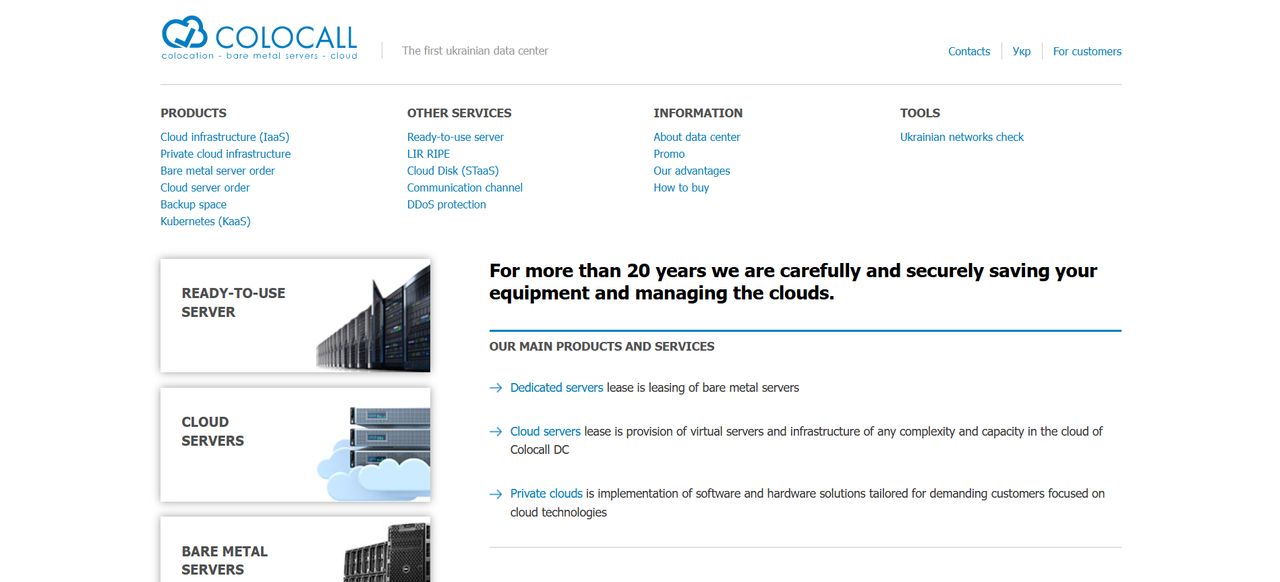Open the For customers link
Image resolution: width=1280 pixels, height=582 pixels.
[x=1087, y=51]
